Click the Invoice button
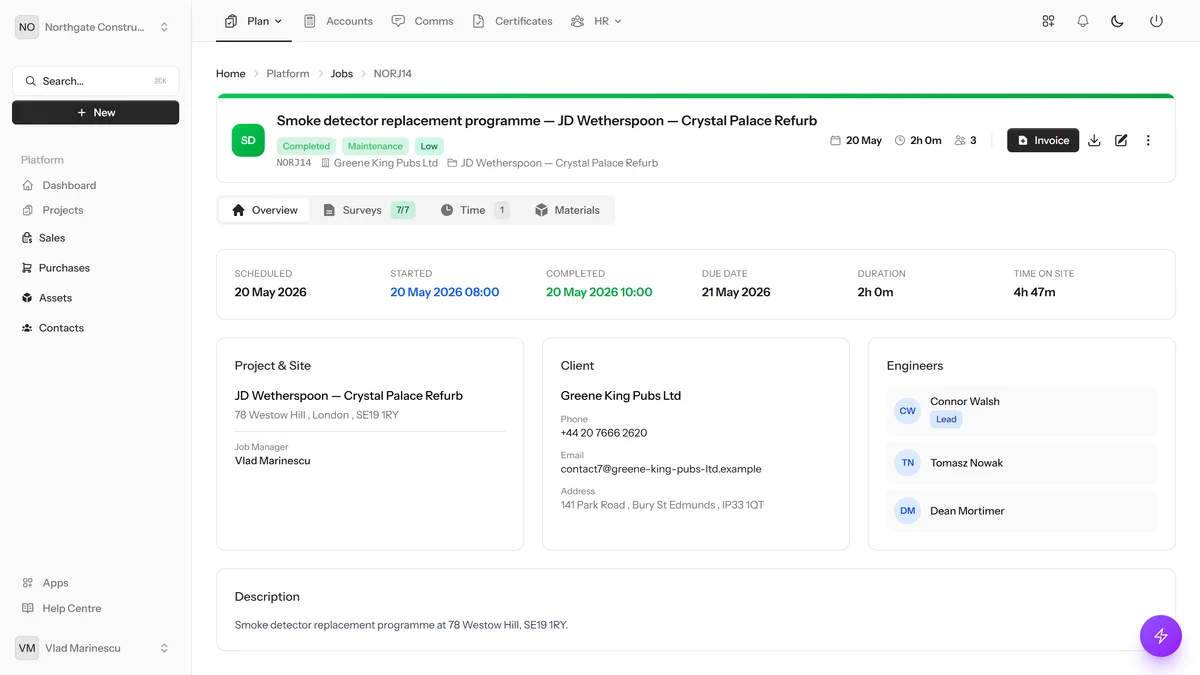 (1043, 141)
